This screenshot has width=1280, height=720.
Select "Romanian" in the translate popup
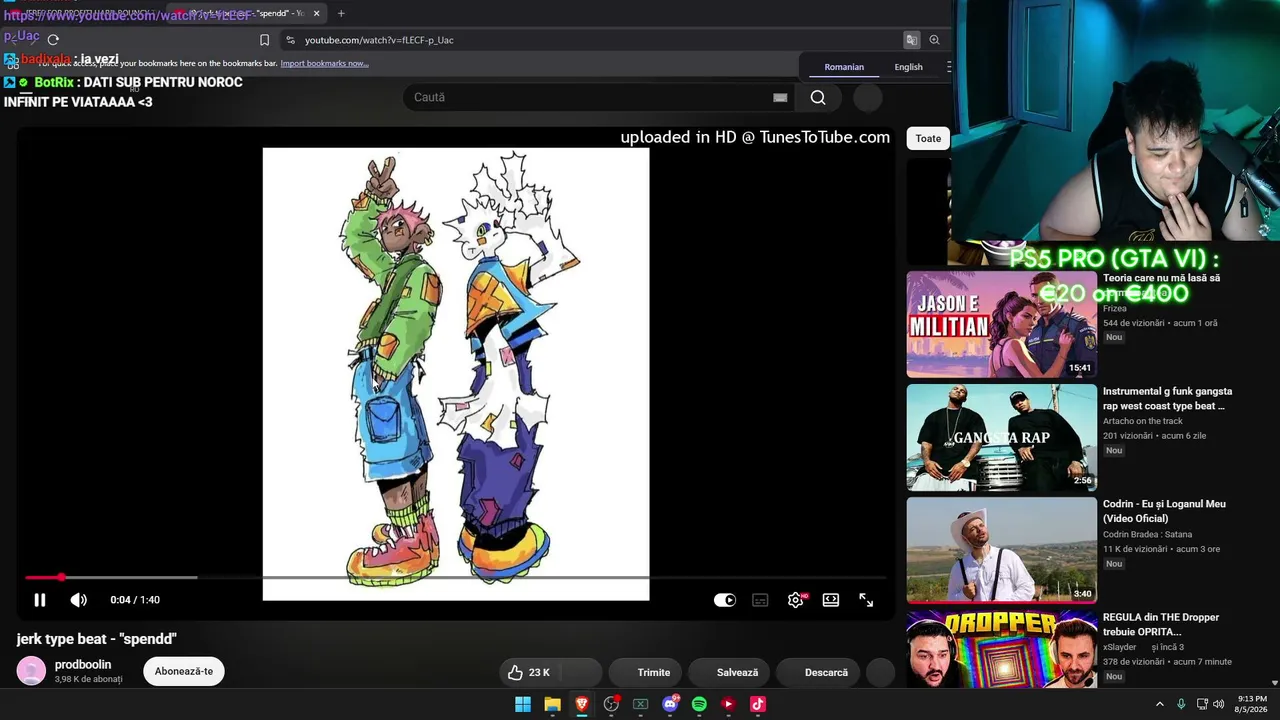tap(844, 67)
